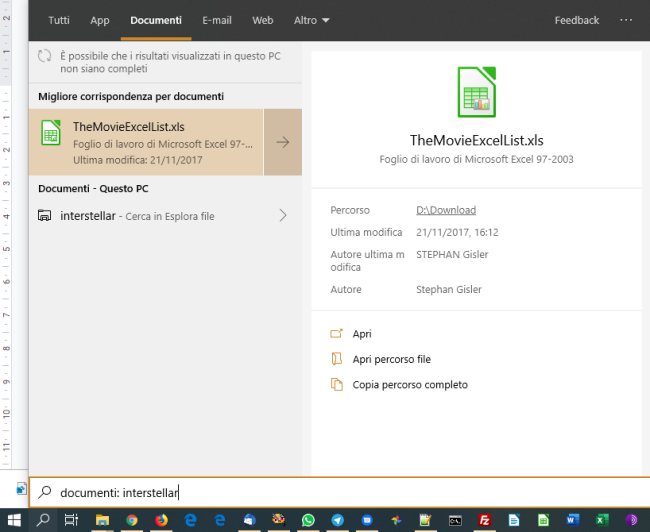Click the Apri percorso file icon
The image size is (650, 532).
pos(337,359)
